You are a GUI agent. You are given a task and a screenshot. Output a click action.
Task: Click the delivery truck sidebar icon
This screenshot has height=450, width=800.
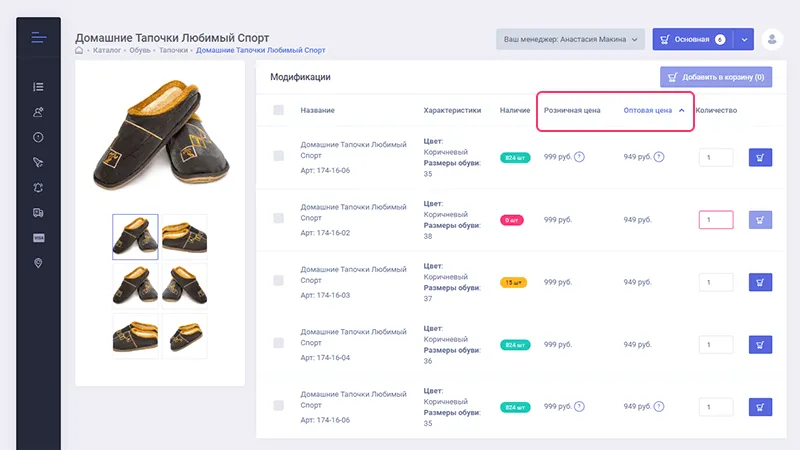[38, 212]
